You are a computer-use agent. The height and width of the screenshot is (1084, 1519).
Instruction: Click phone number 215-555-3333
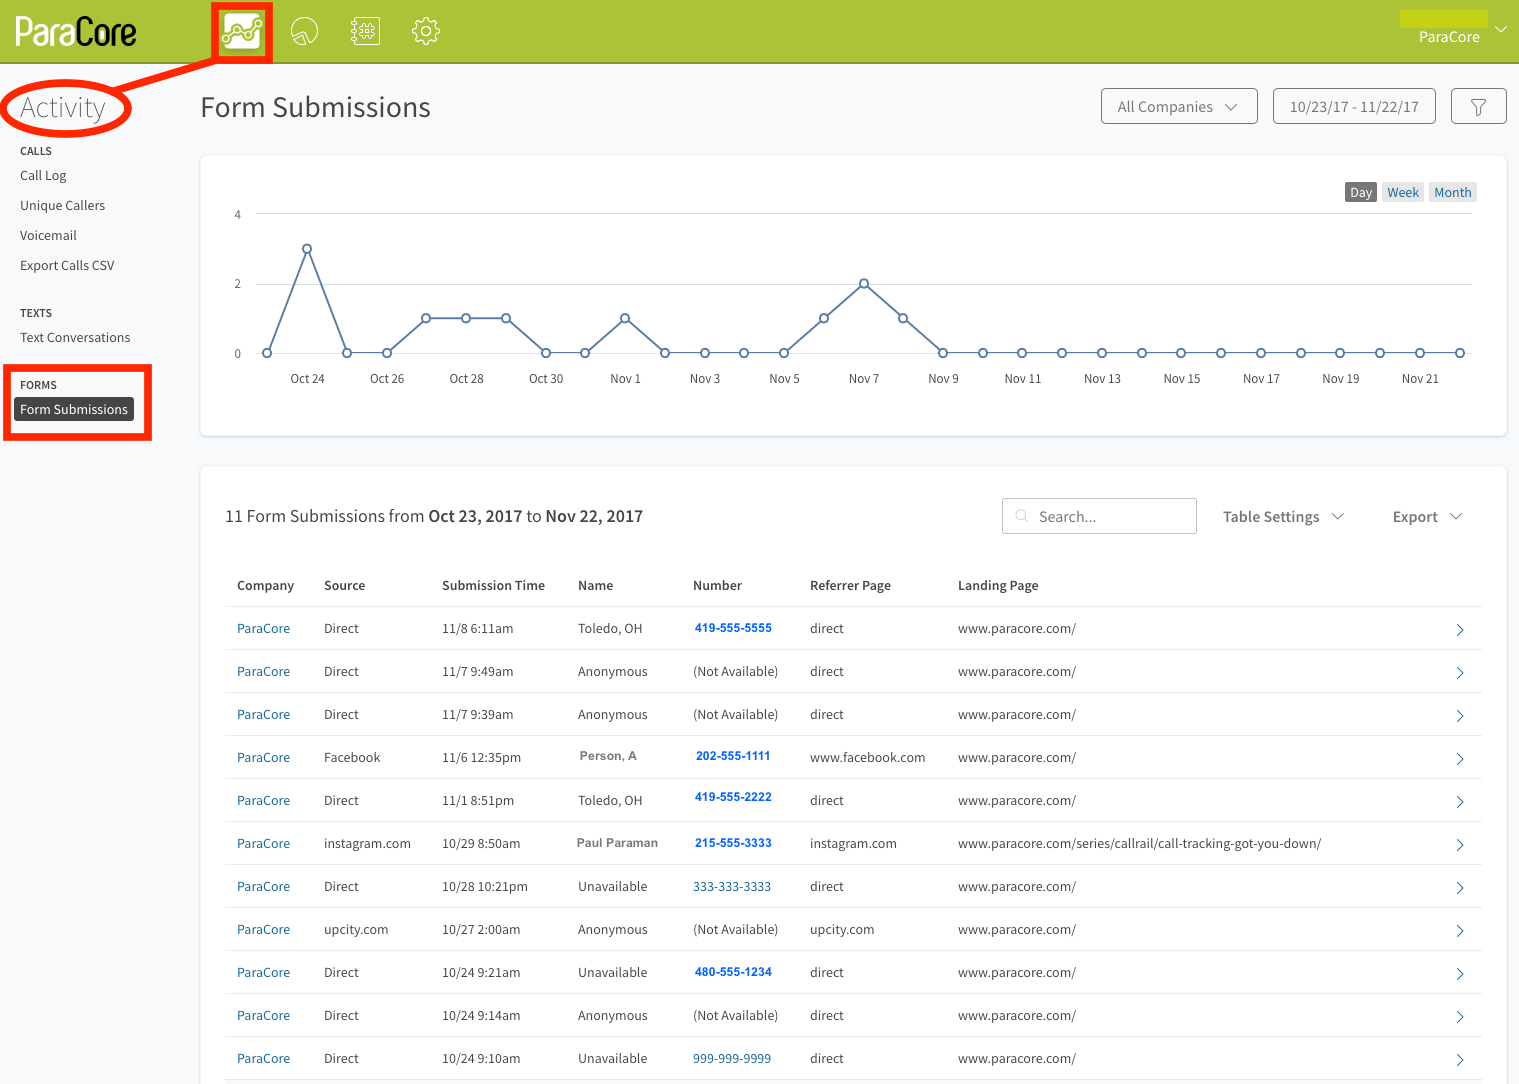733,843
